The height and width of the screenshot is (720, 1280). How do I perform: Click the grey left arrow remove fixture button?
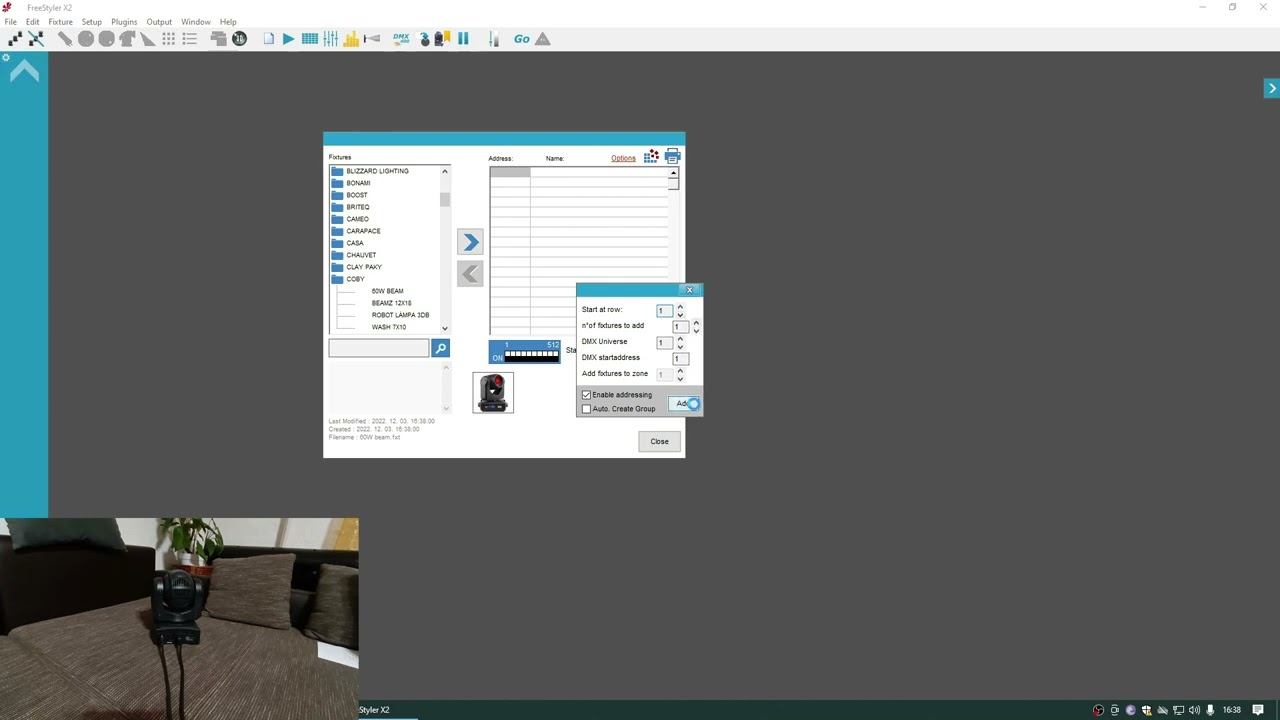(470, 273)
